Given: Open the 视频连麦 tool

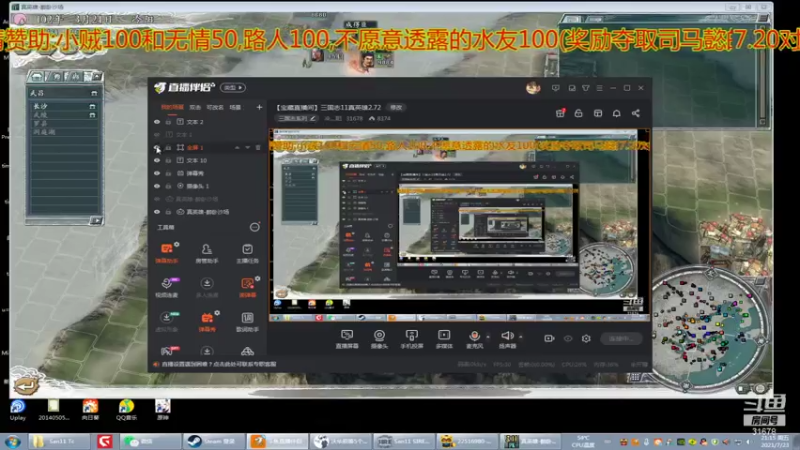Looking at the screenshot, I should [x=166, y=287].
